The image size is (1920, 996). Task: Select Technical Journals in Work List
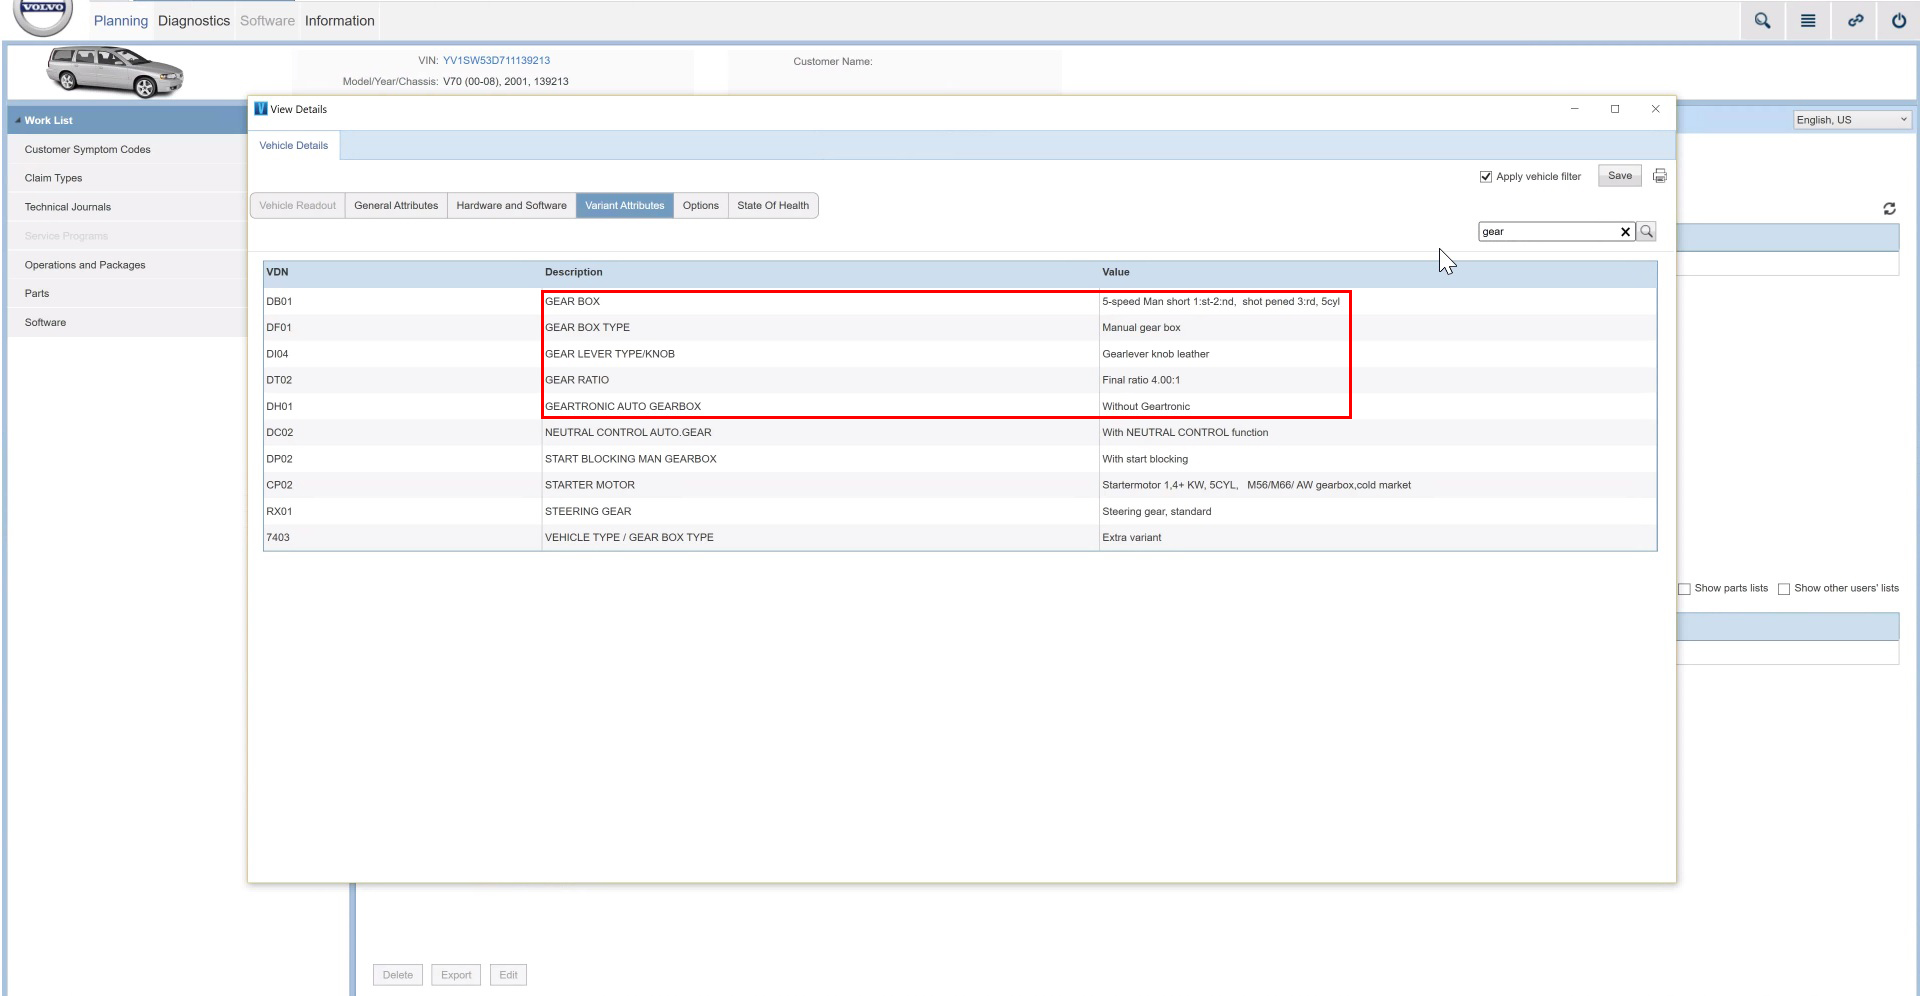click(68, 207)
